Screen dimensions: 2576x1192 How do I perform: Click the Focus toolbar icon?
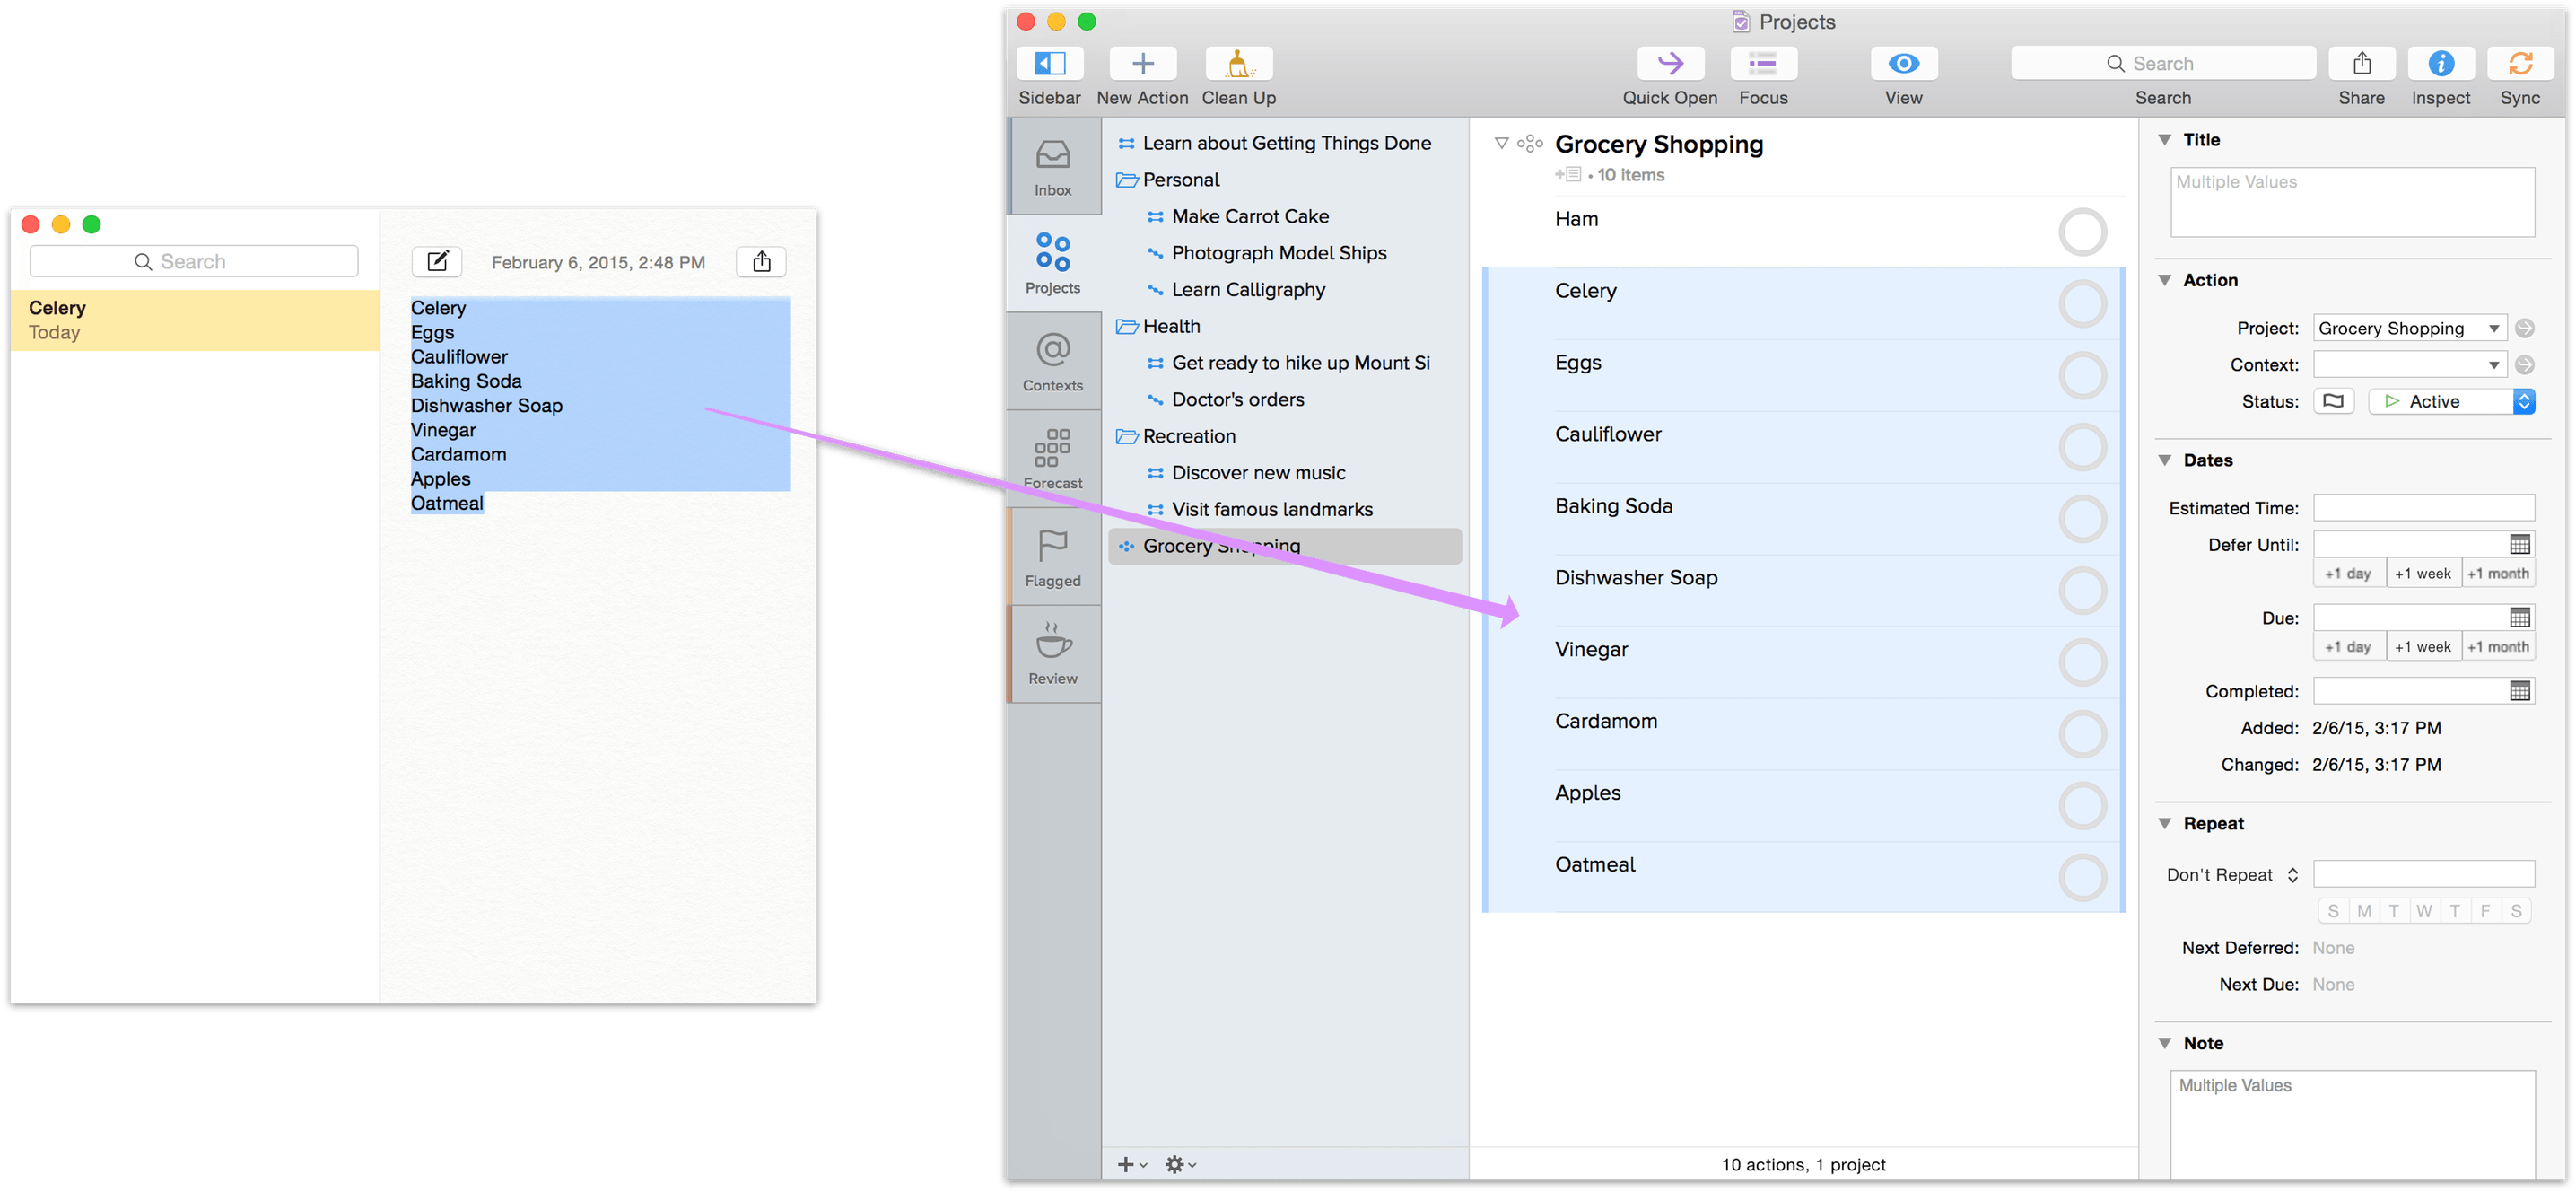(1762, 63)
